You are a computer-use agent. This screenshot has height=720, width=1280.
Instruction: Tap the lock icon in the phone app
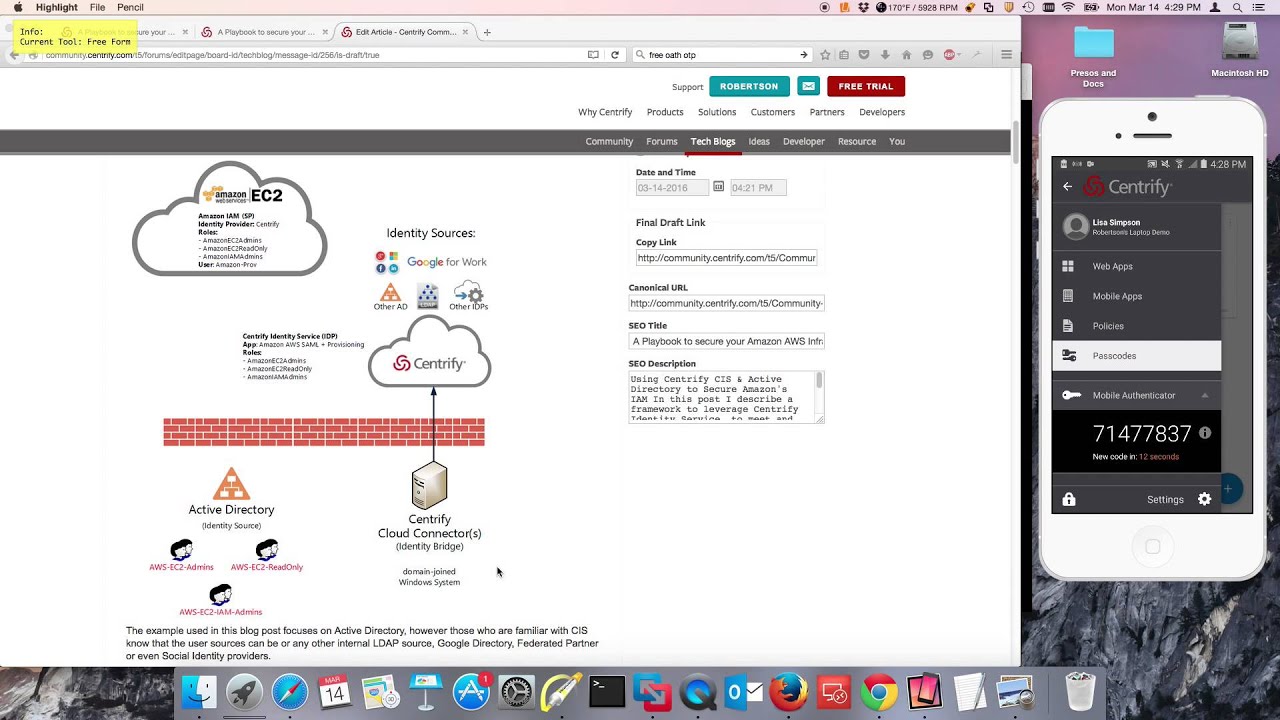pyautogui.click(x=1069, y=500)
